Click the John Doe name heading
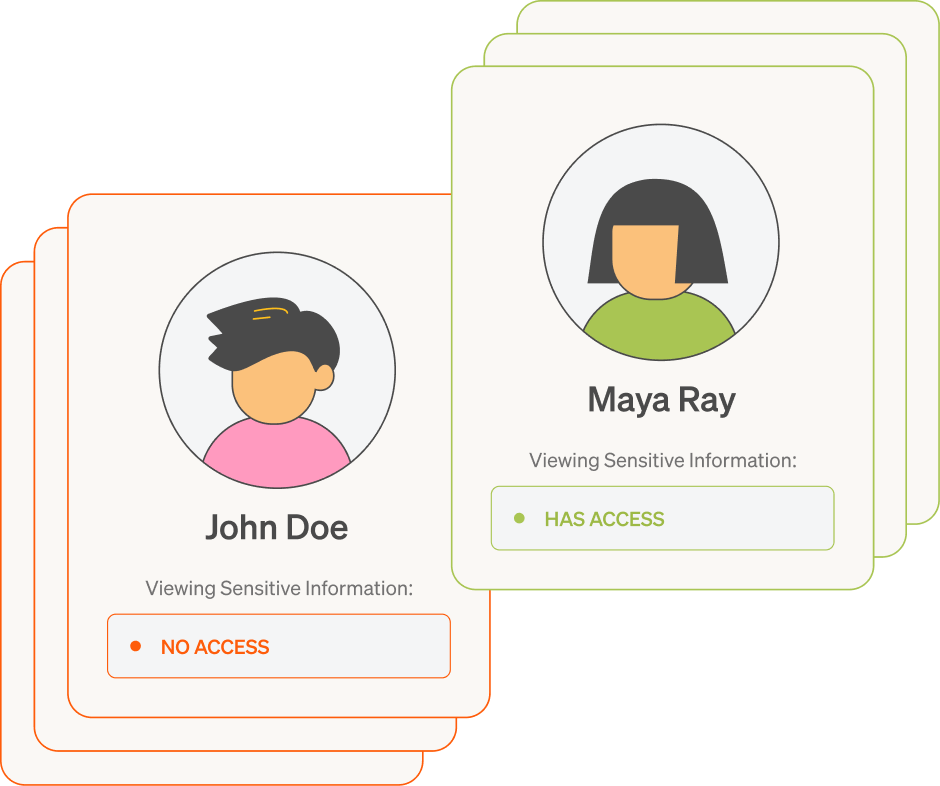940x786 pixels. [x=276, y=528]
